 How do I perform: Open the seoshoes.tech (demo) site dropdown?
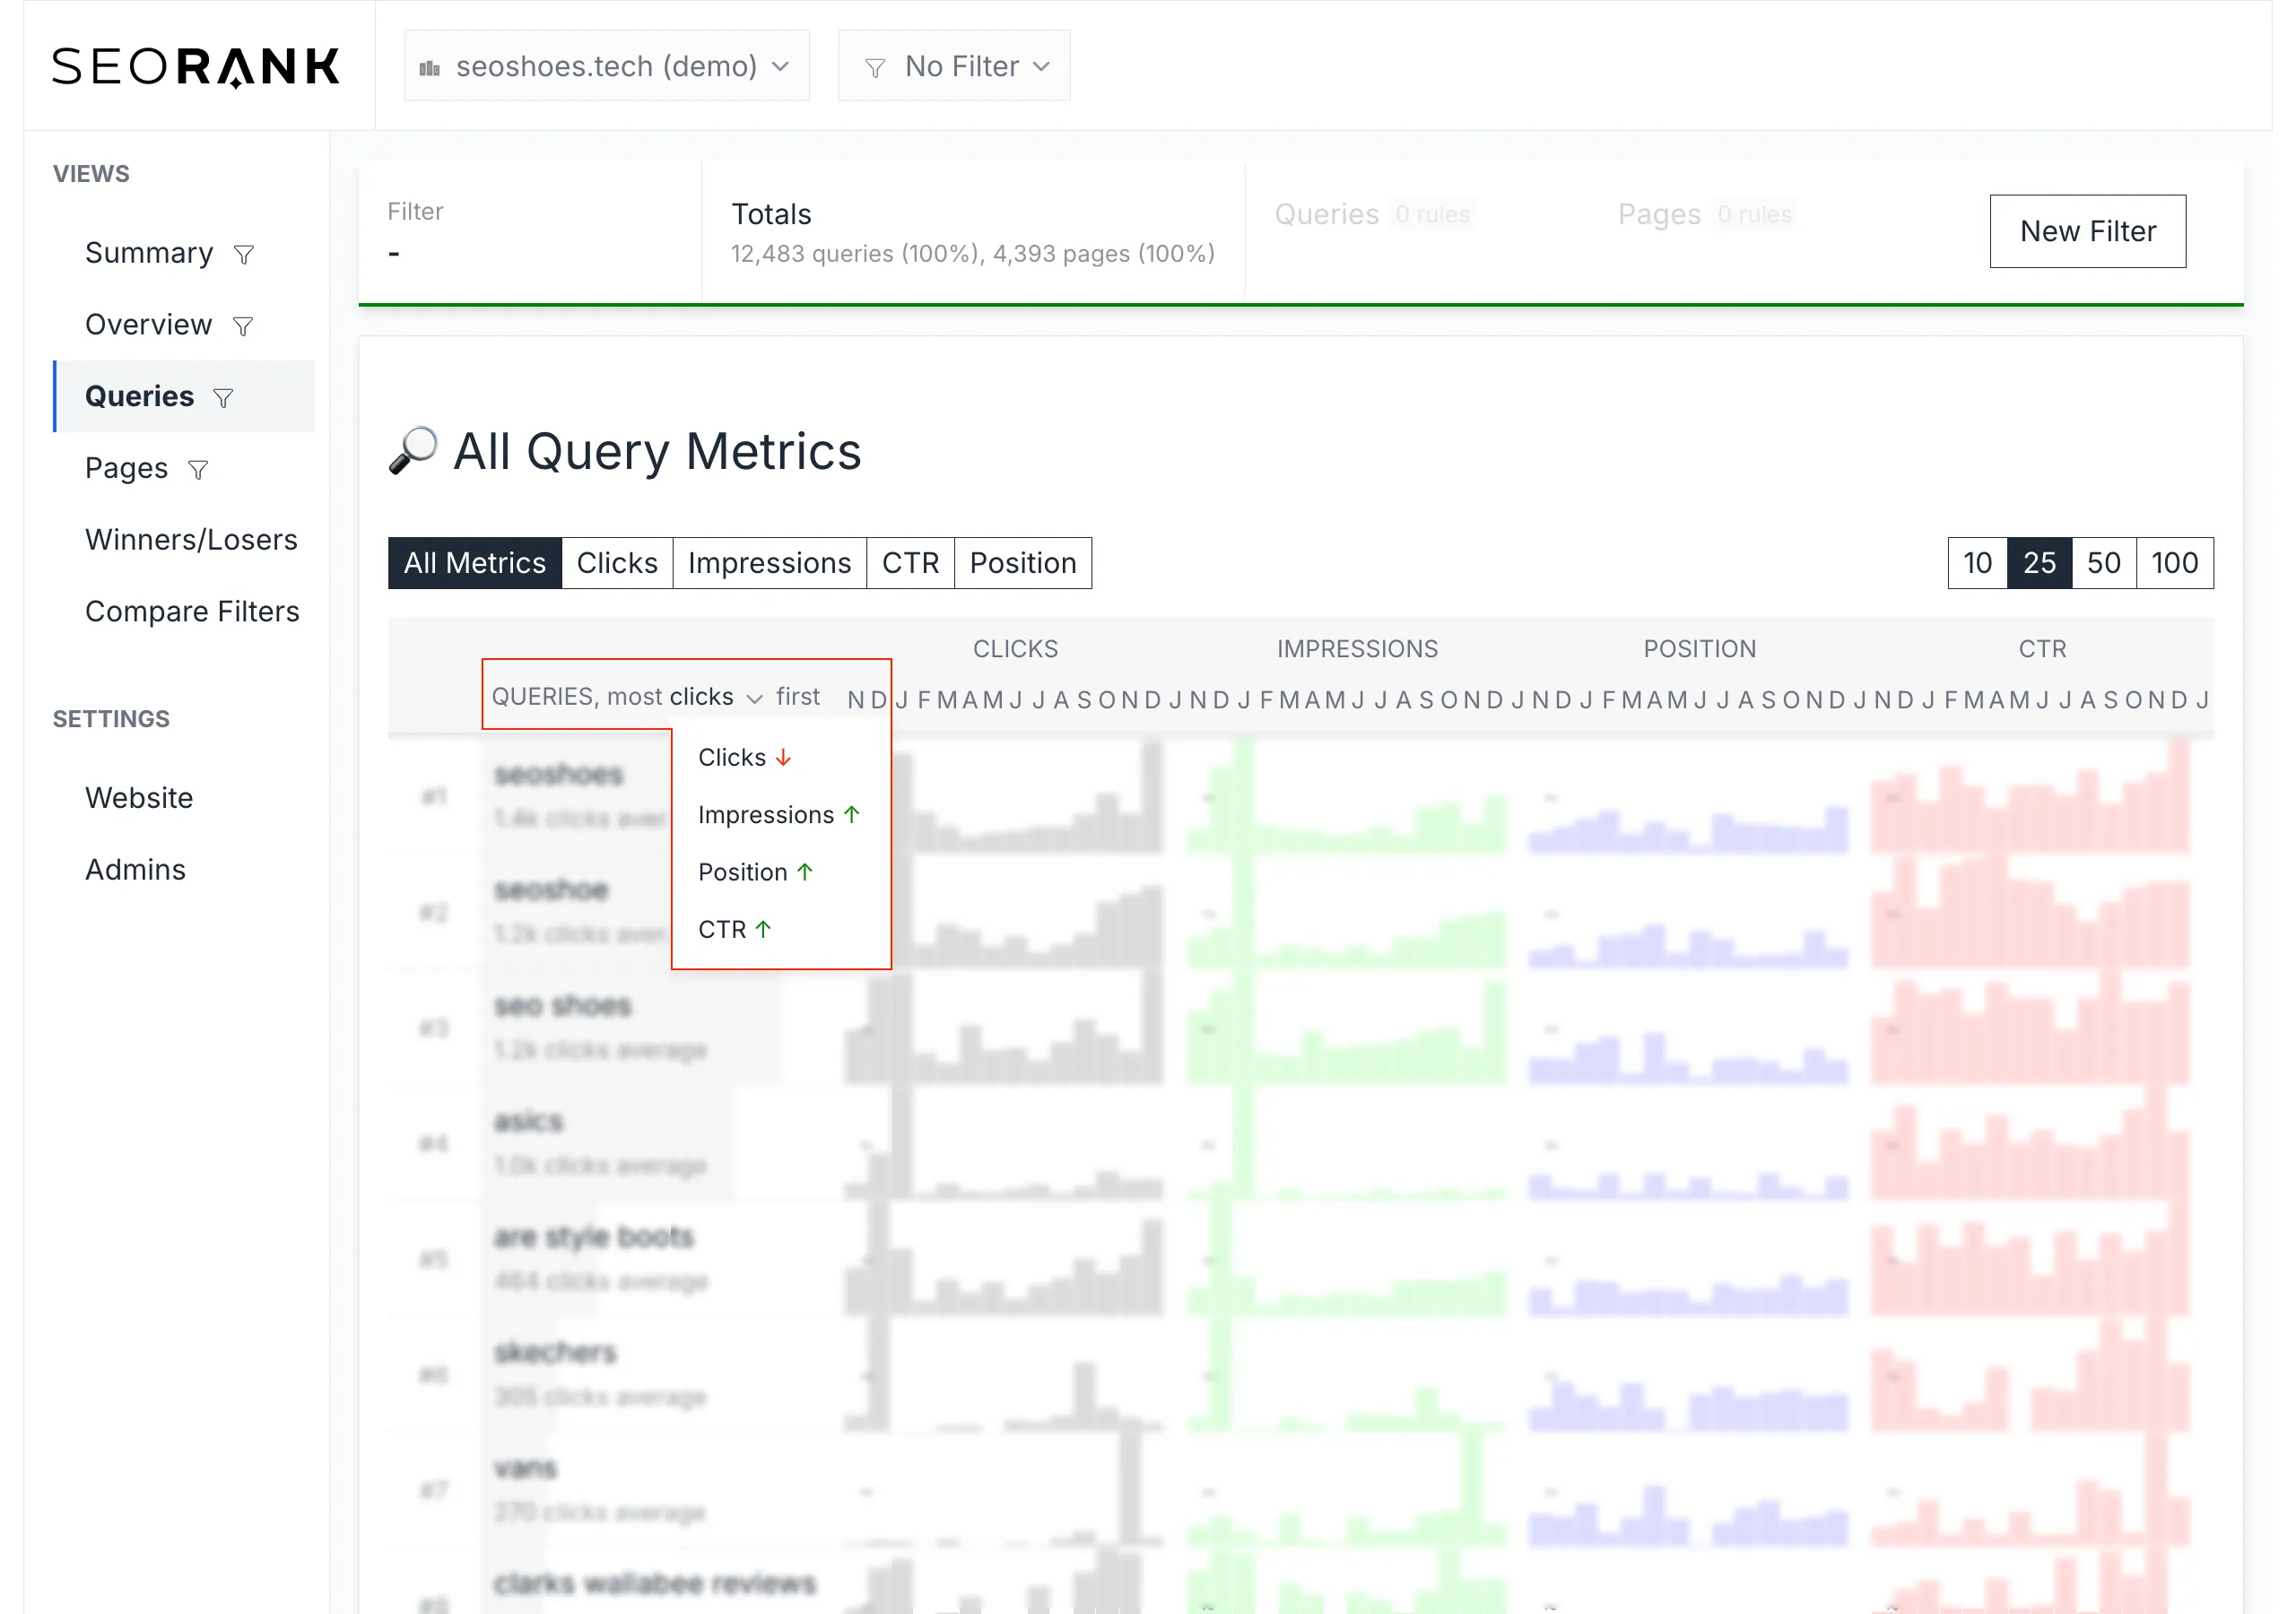click(606, 66)
